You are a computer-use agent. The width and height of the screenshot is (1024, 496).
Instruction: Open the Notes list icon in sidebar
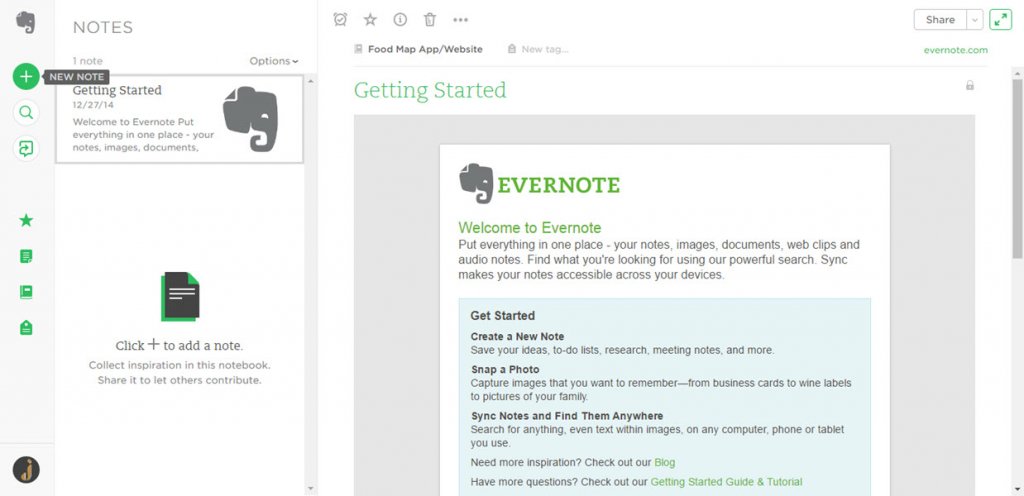(x=26, y=256)
